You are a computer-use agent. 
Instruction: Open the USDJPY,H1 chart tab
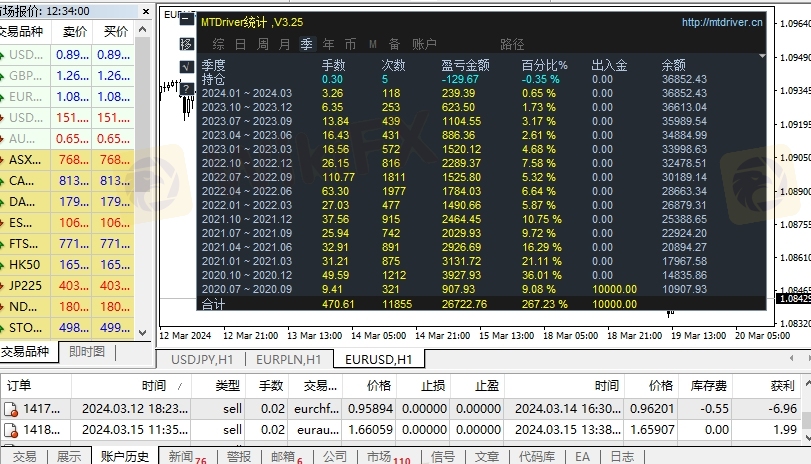(x=202, y=360)
